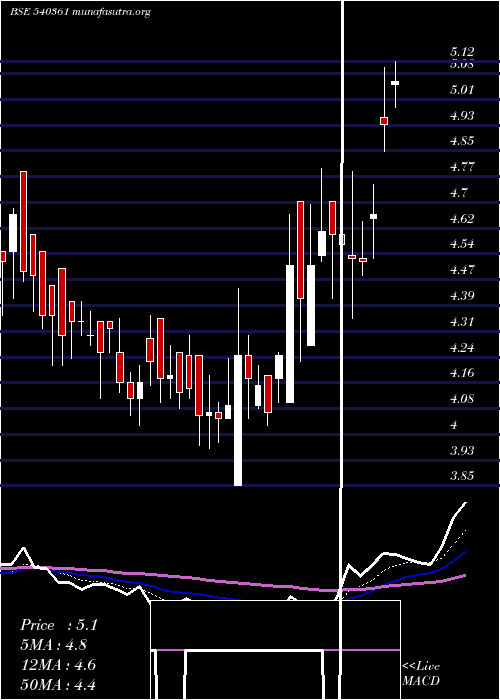This screenshot has height=700, width=500.
Task: Click the 3.93 price axis label
Action: 462,450
